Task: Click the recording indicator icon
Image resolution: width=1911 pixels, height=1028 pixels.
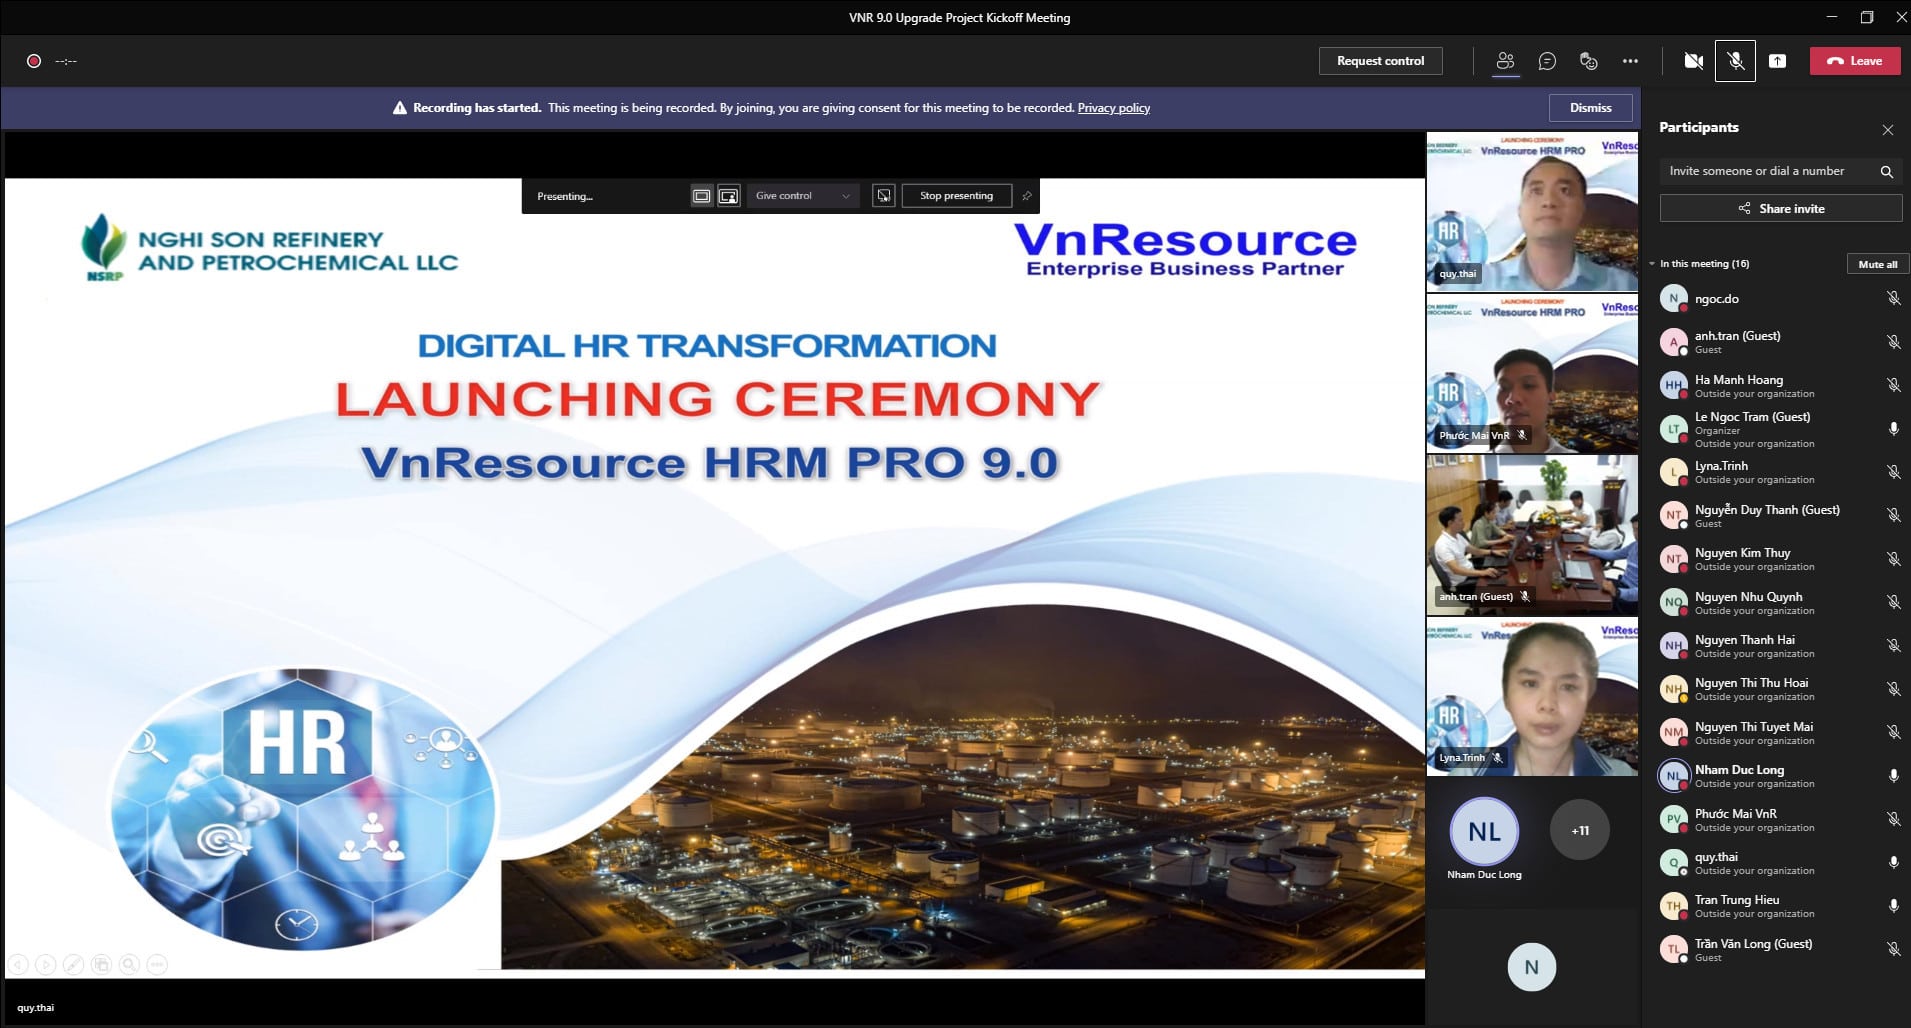Action: [33, 61]
